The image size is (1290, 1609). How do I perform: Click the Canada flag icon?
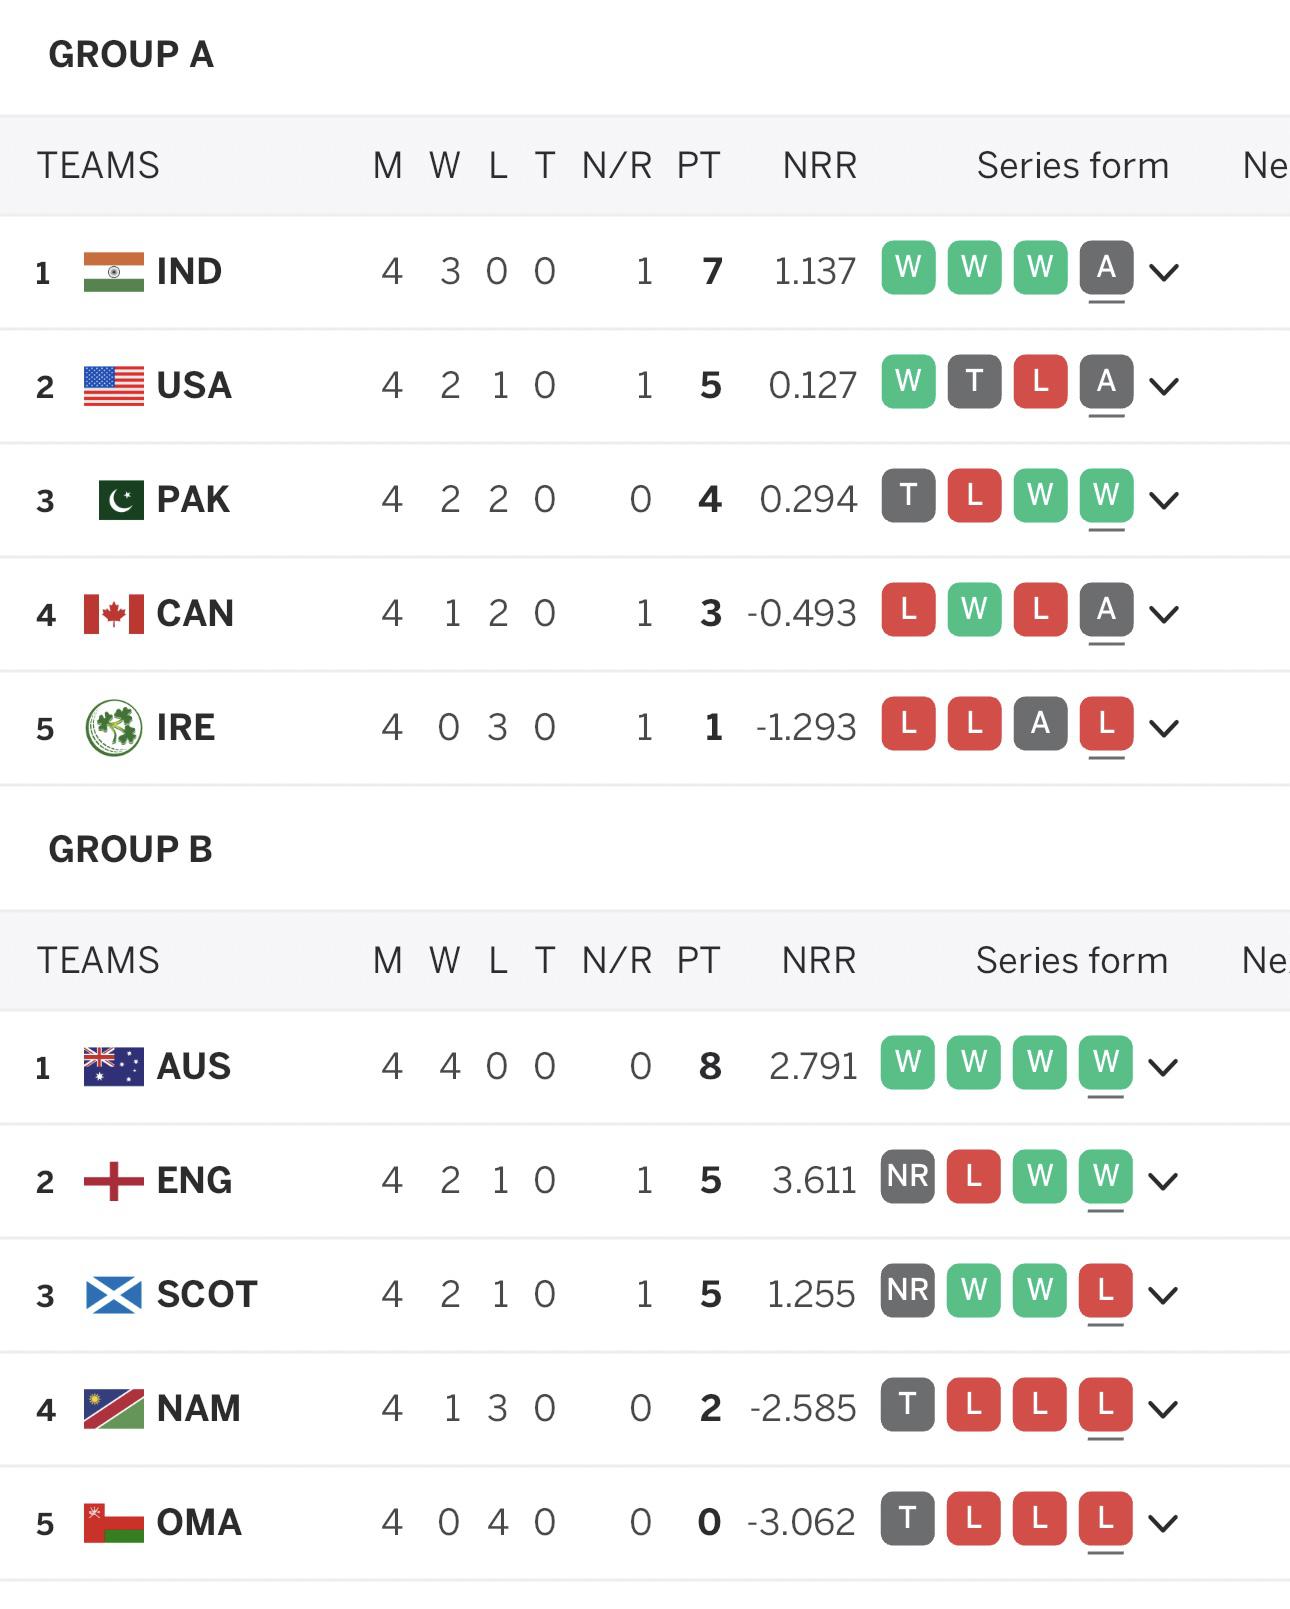pos(114,614)
